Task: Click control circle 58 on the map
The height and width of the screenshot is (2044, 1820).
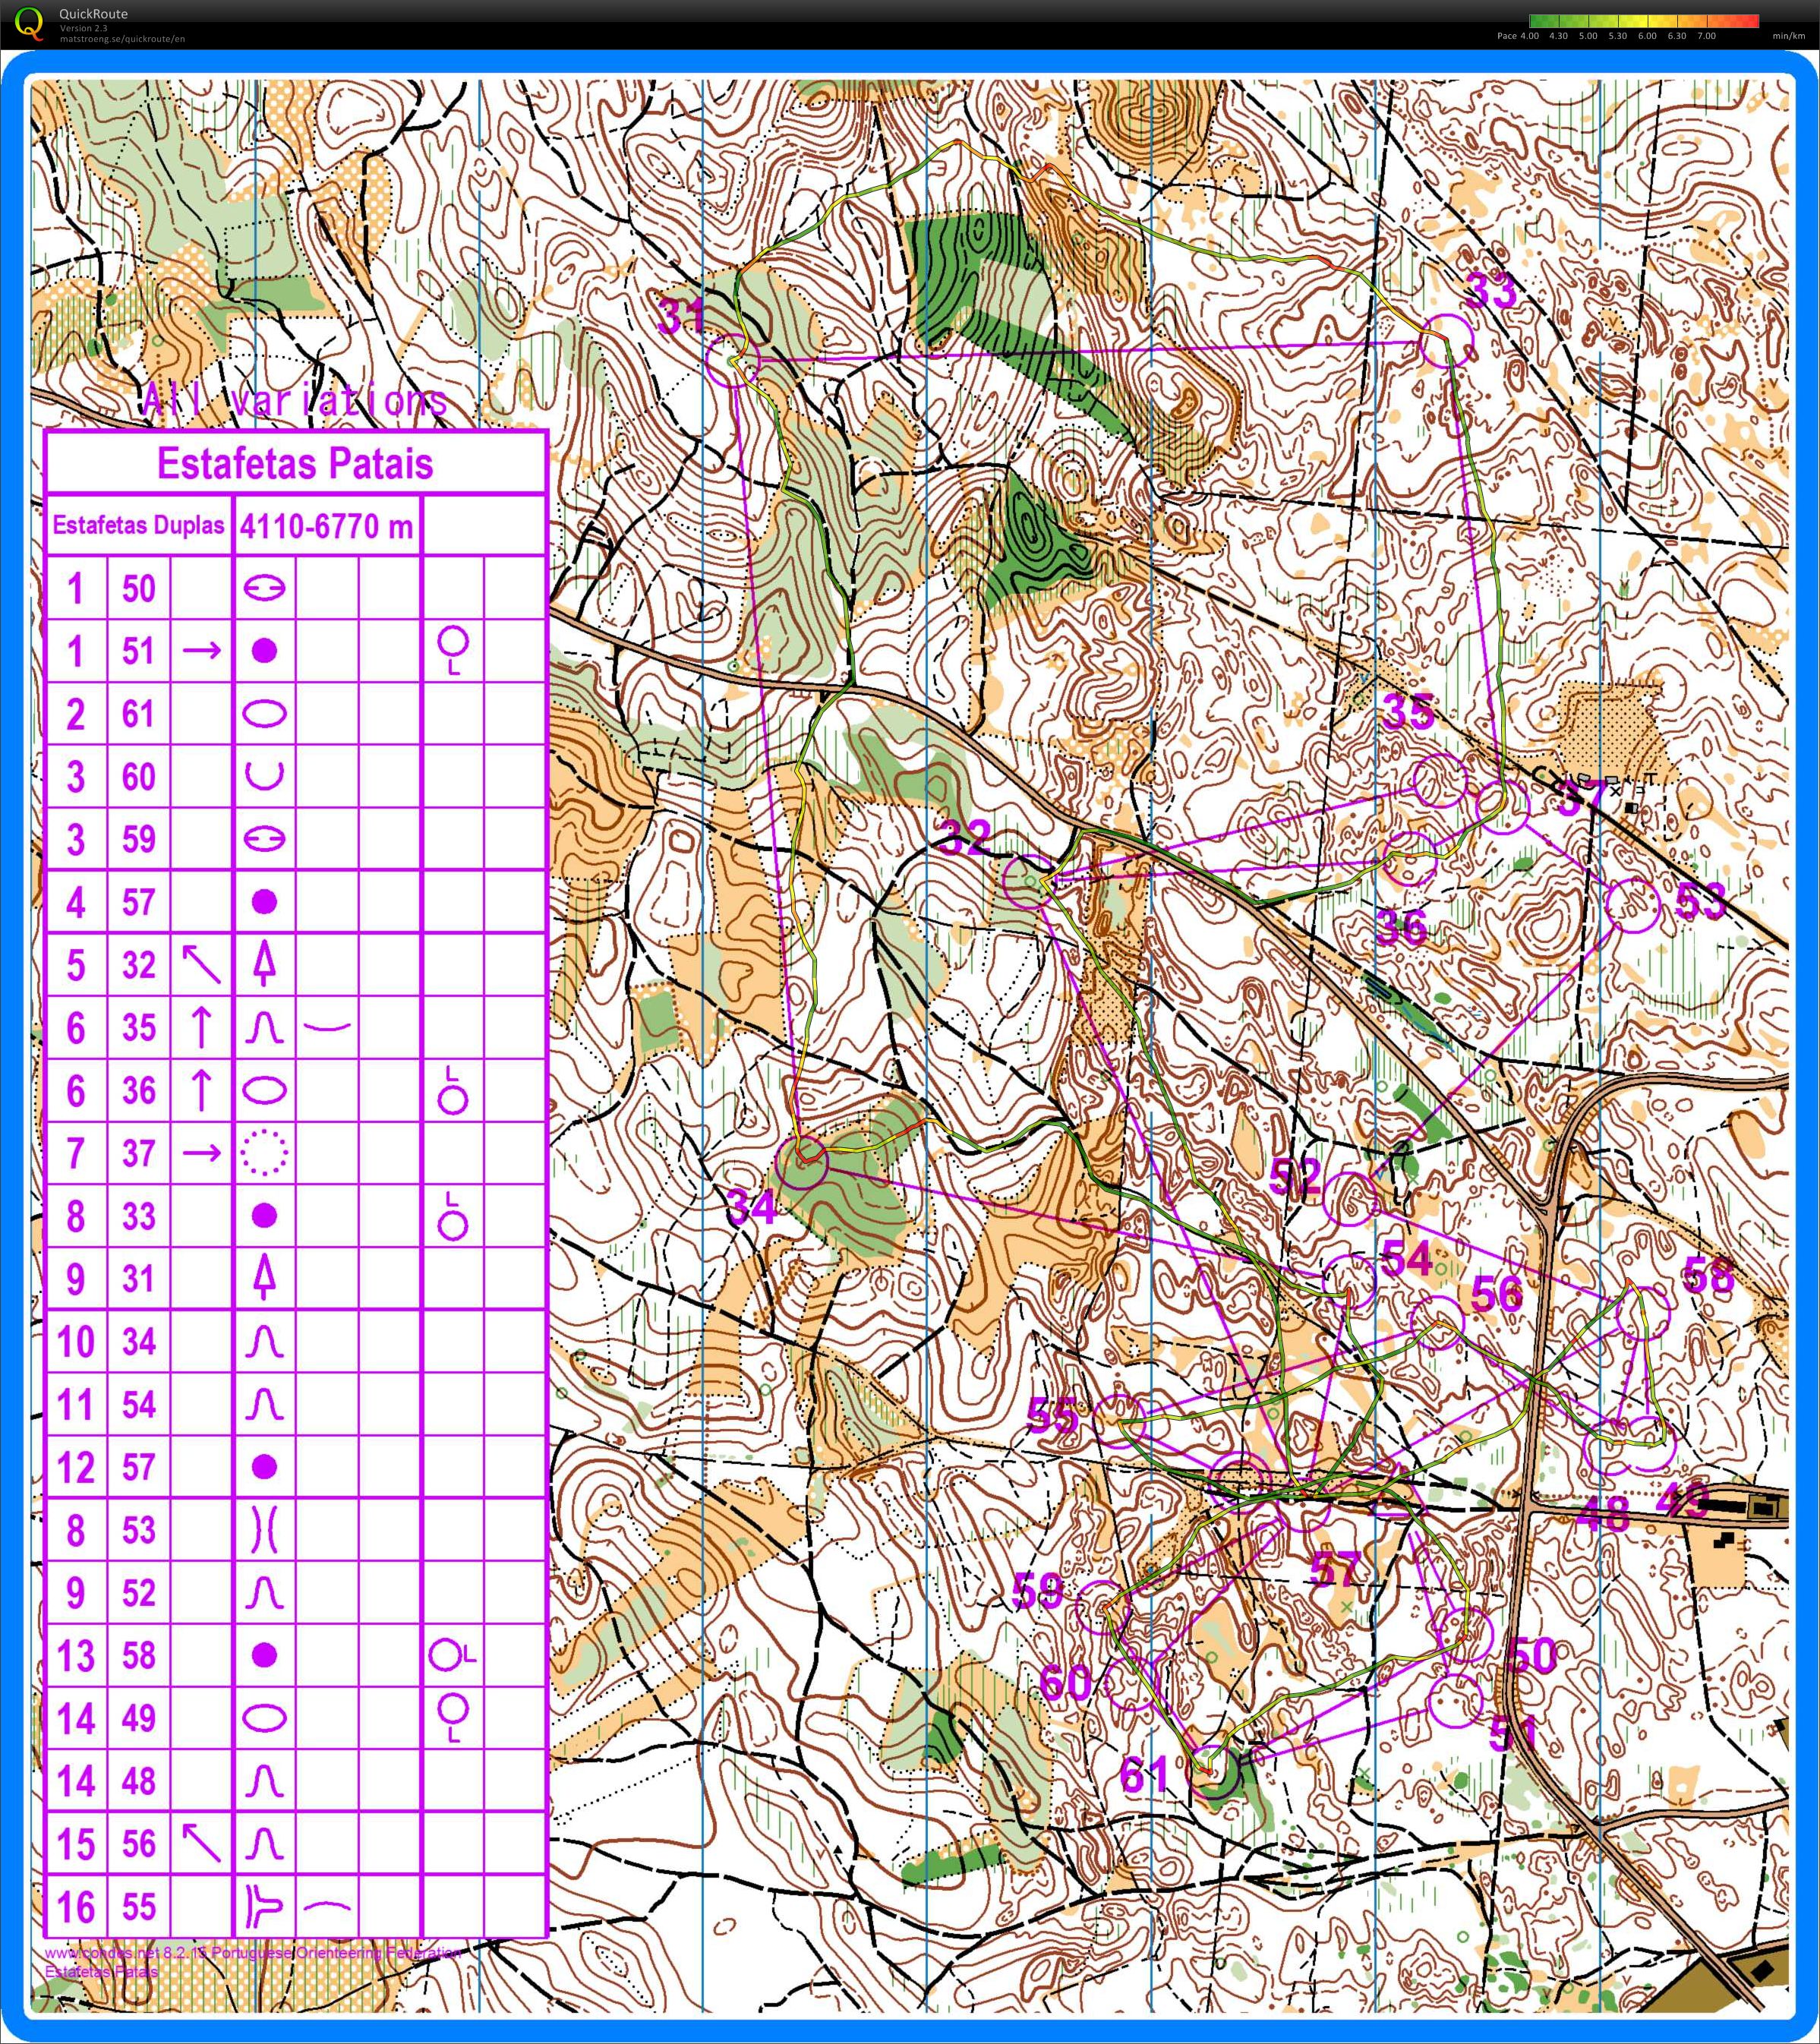Action: tap(1643, 1313)
